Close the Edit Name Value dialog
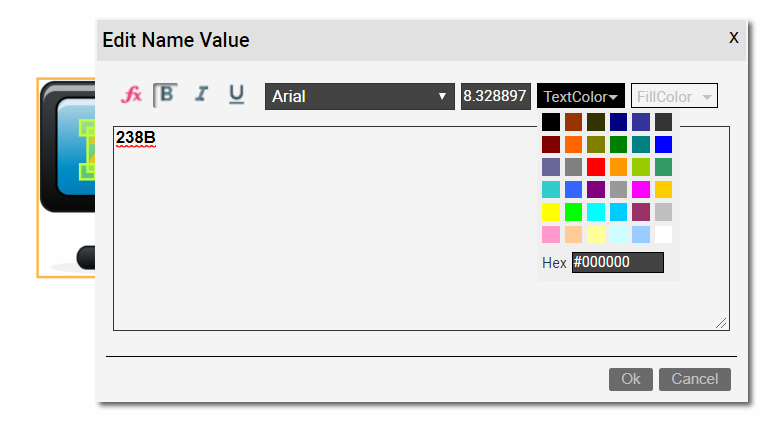Viewport: 768px width, 425px height. (733, 38)
